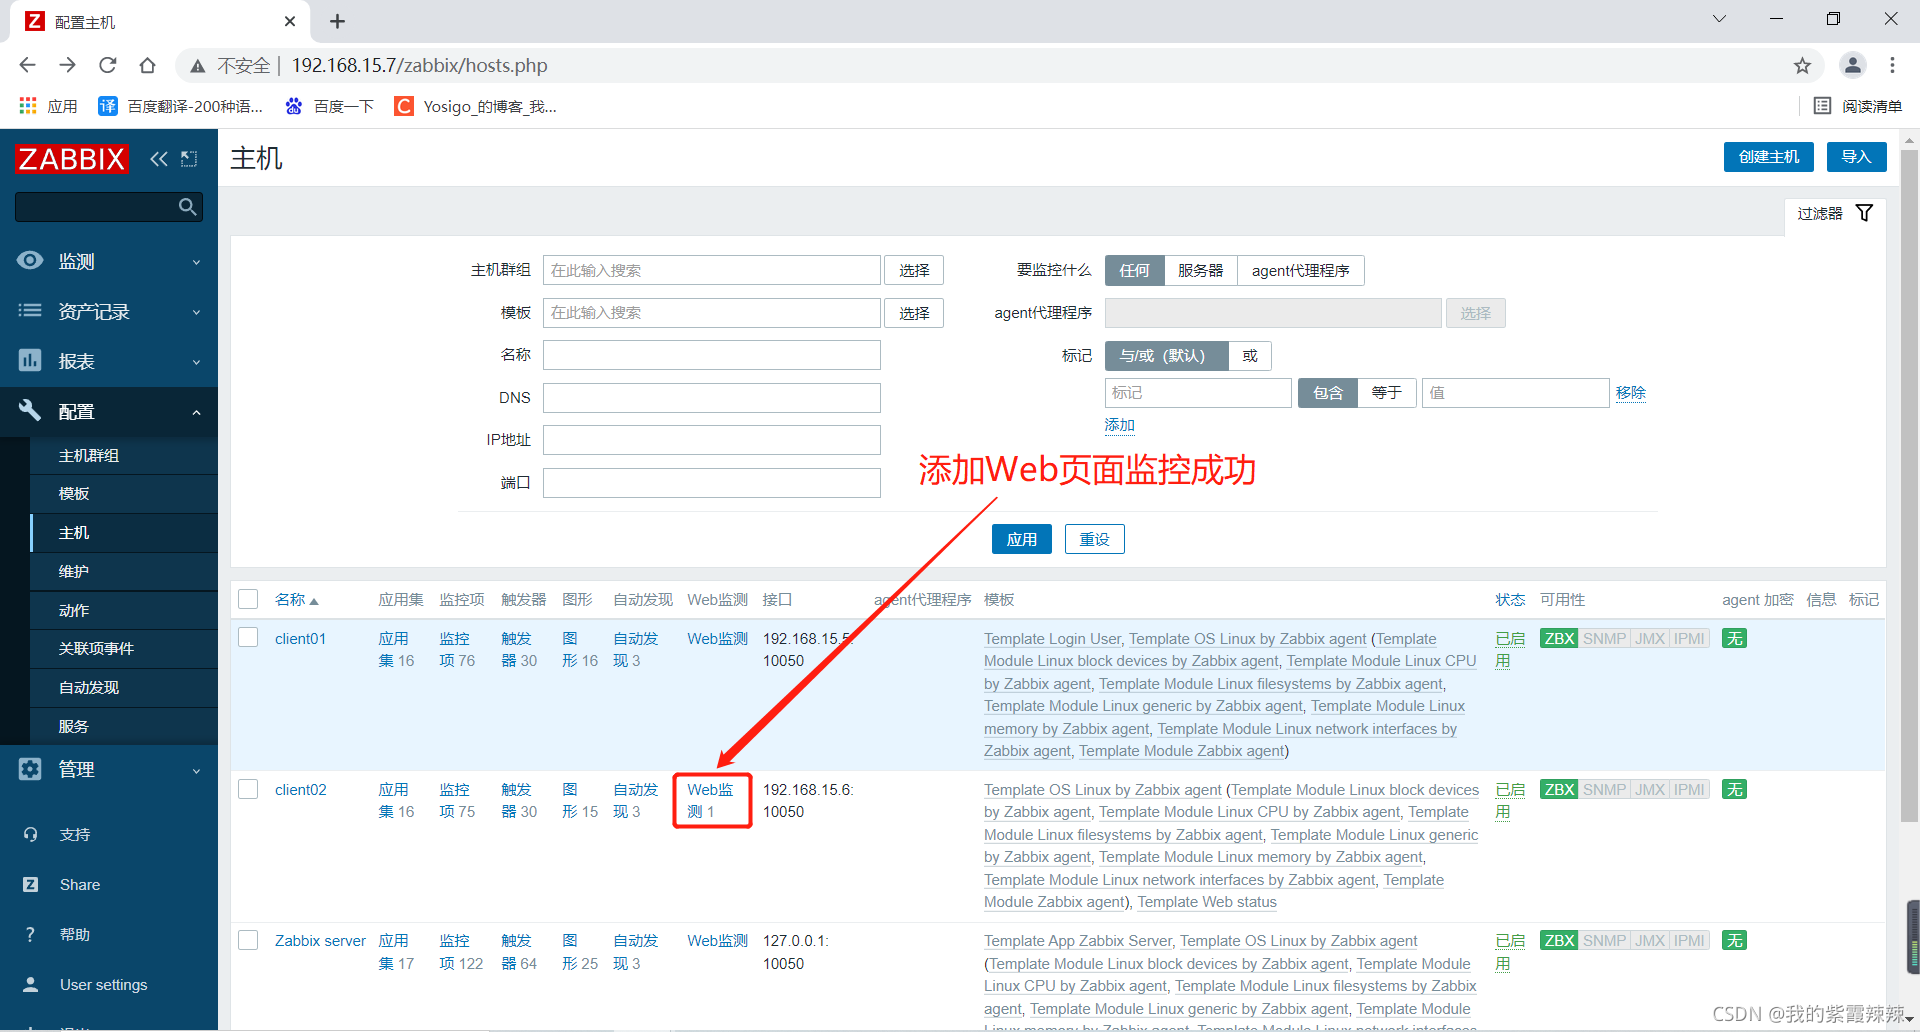Image resolution: width=1920 pixels, height=1032 pixels.
Task: Click browser back arrow
Action: [x=27, y=65]
